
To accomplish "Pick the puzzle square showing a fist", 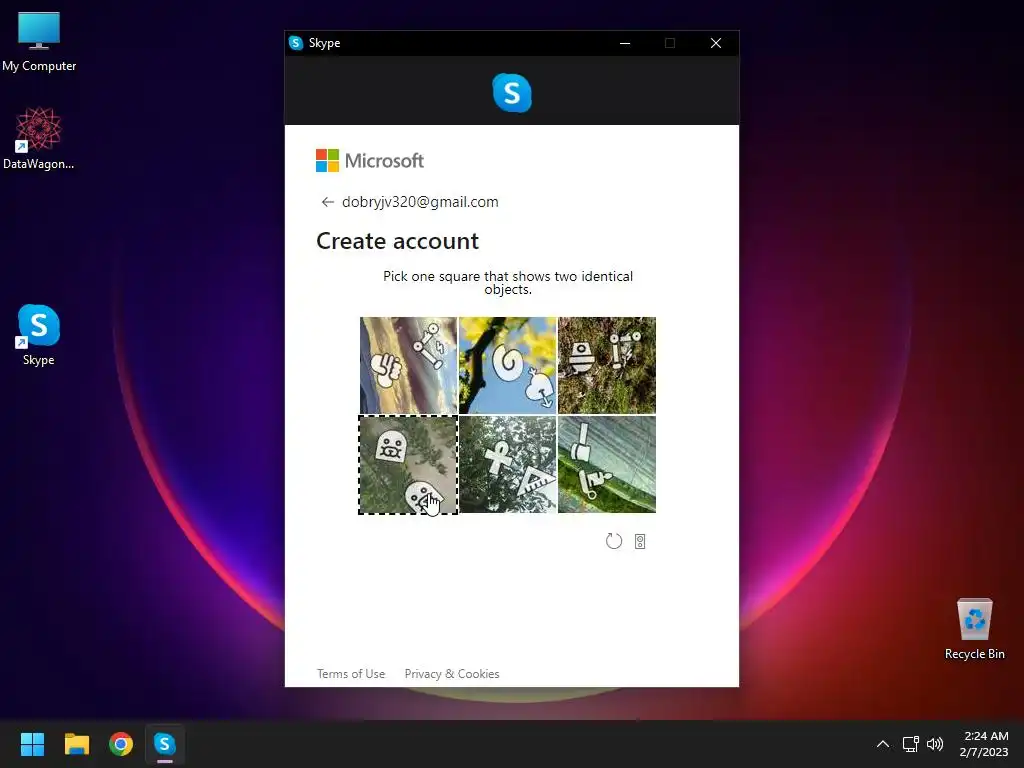I will 408,365.
